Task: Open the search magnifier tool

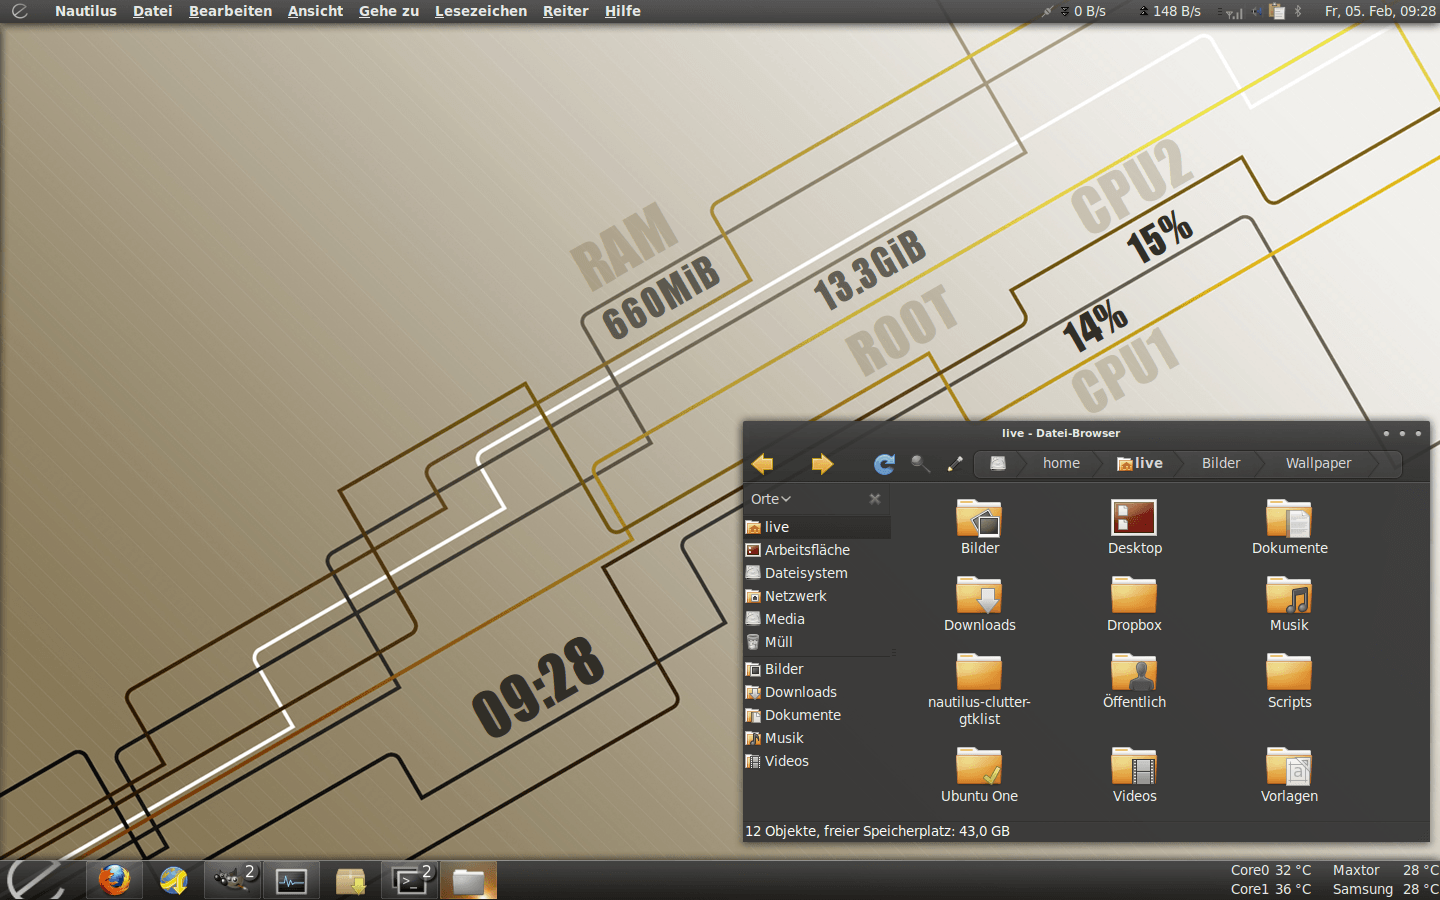Action: 920,463
